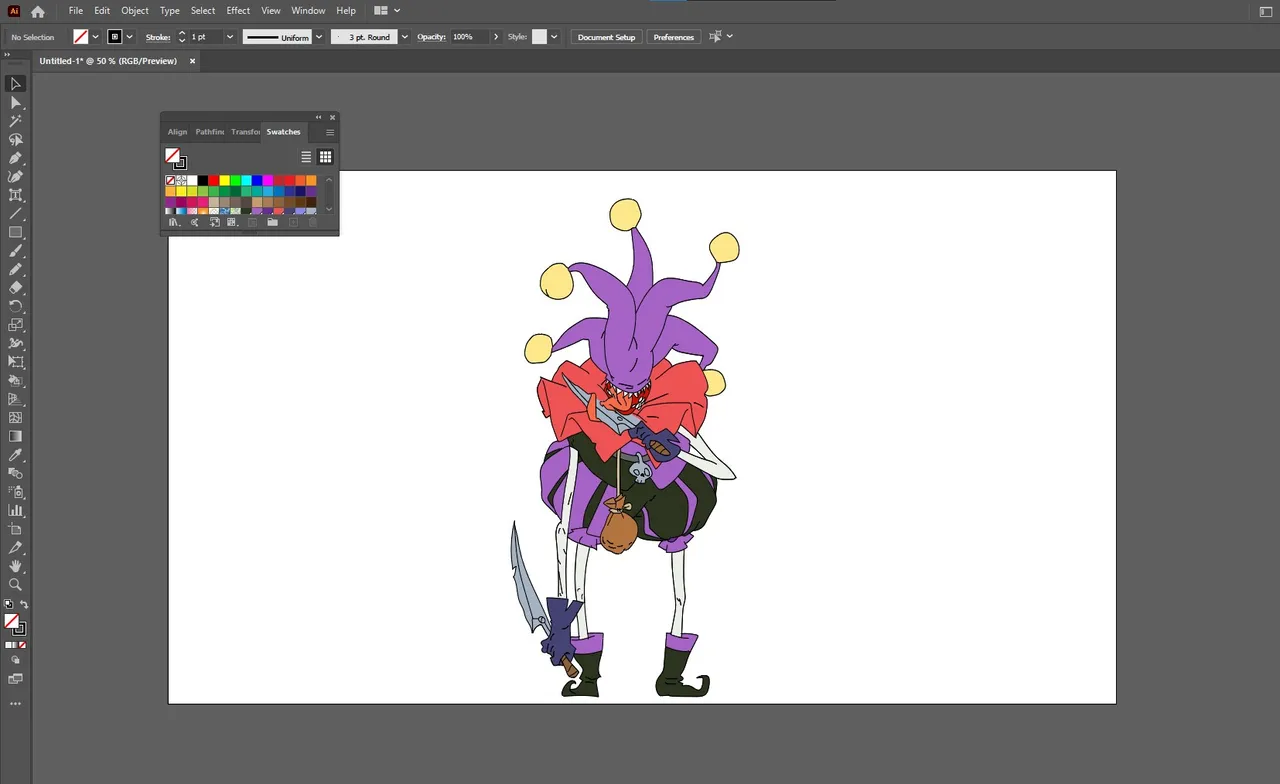Pick the Lasso tool
1280x784 pixels.
tap(15, 140)
